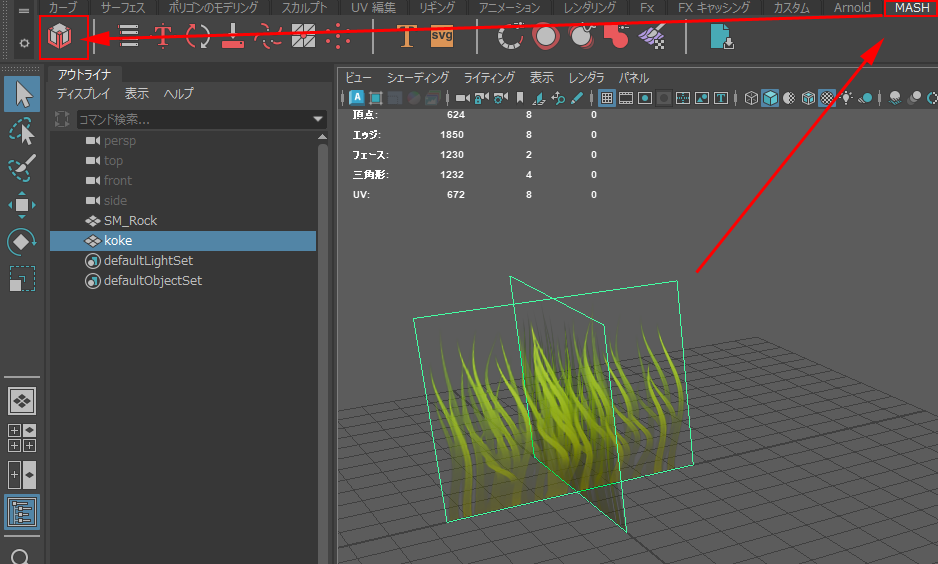Toggle the Film Gate display
This screenshot has width=938, height=564.
pos(626,97)
